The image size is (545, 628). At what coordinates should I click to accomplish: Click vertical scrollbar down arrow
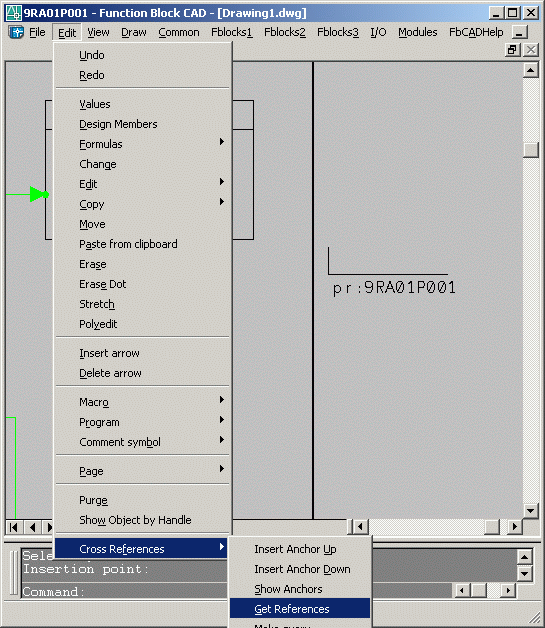531,510
